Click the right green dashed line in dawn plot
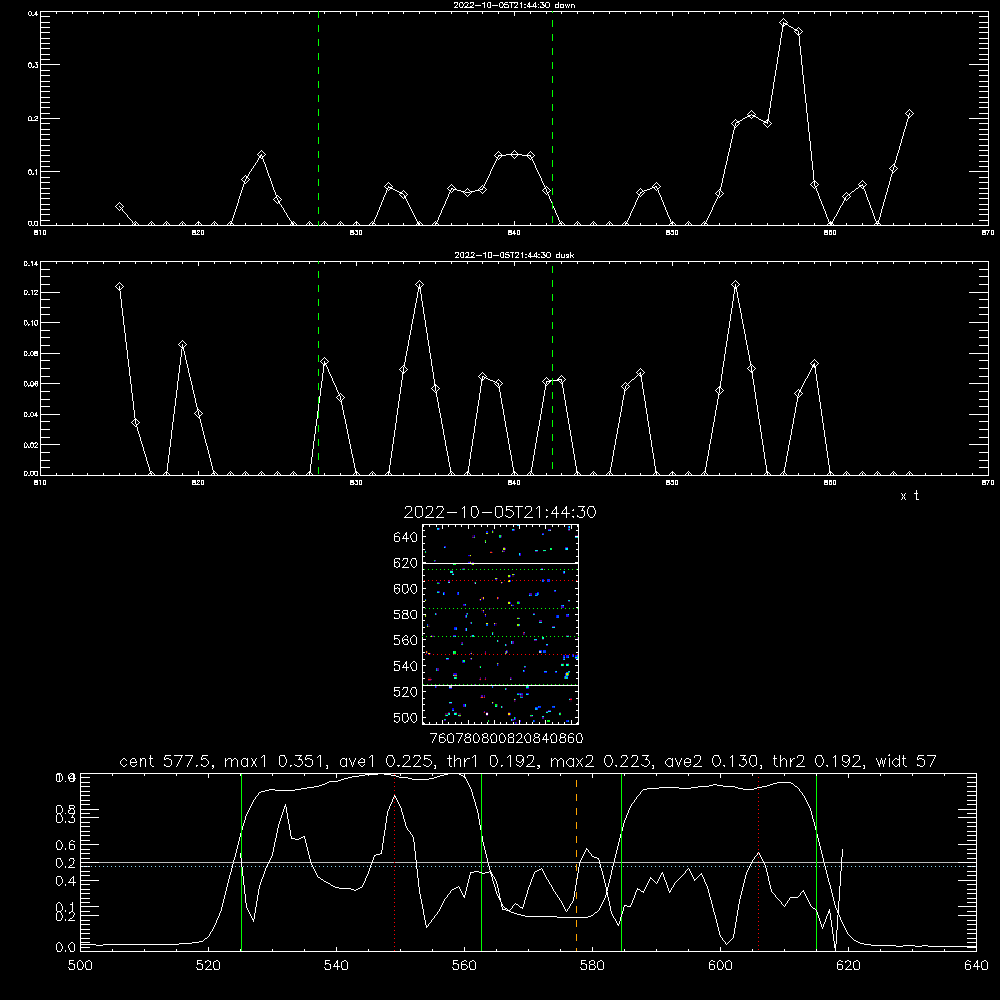The height and width of the screenshot is (1000, 1000). [x=552, y=119]
